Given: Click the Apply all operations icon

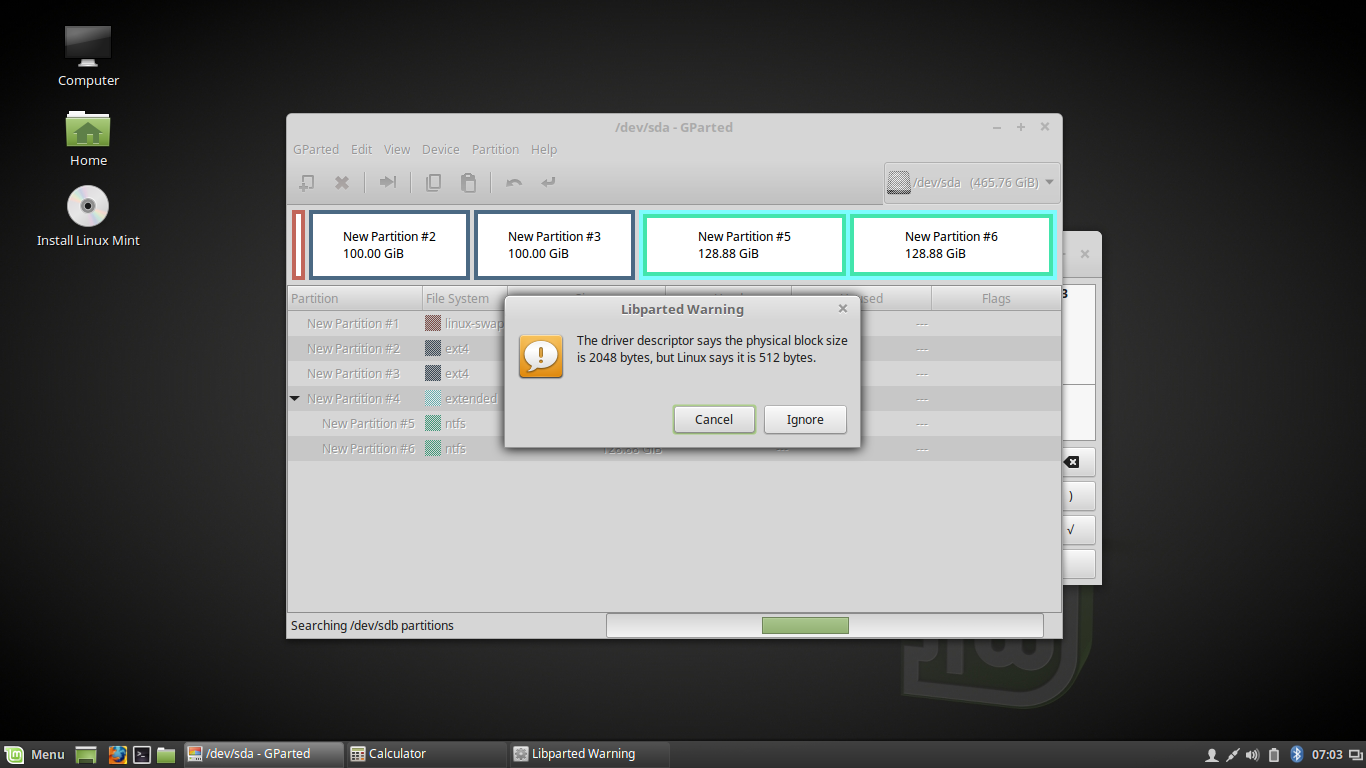Looking at the screenshot, I should [x=548, y=182].
